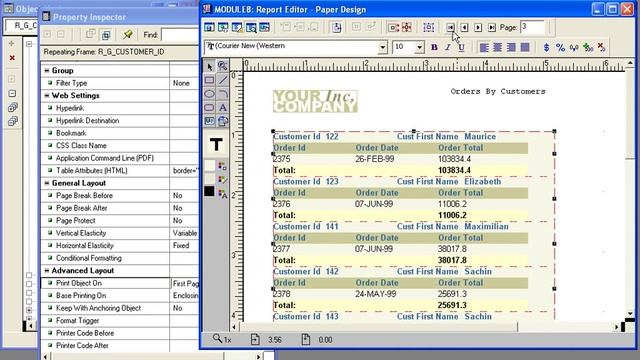This screenshot has height=360, width=640.
Task: Click the Find field in Property Inspector
Action: [180, 35]
